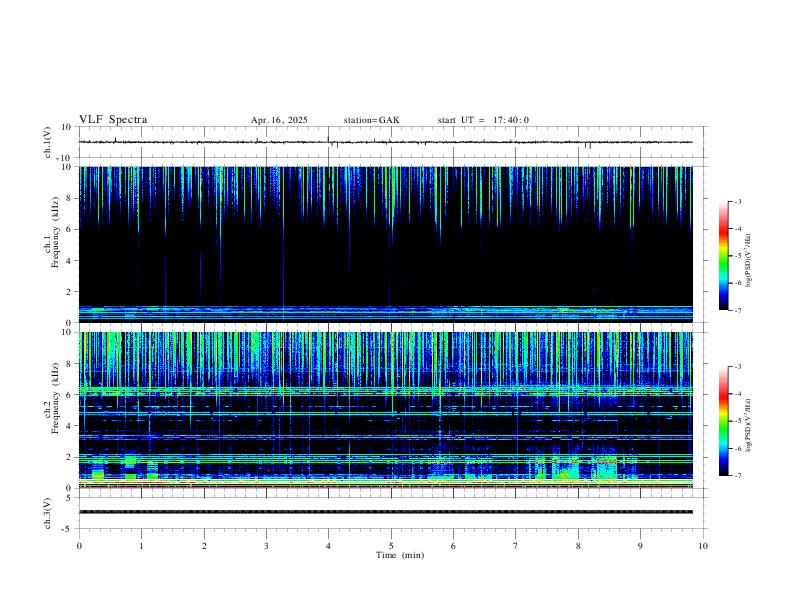The image size is (792, 612).
Task: Click time axis tick label "4"
Action: point(329,546)
